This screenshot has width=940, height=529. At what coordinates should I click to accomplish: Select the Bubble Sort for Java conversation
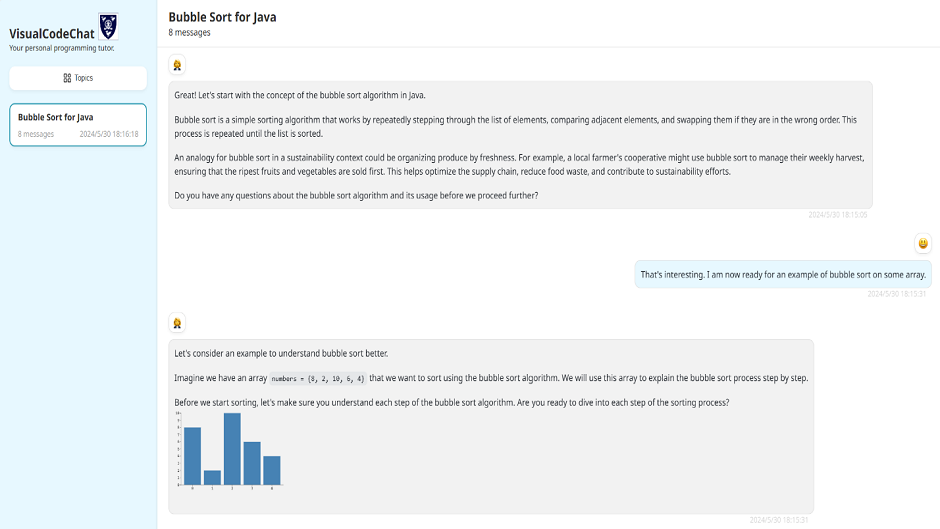click(x=78, y=125)
